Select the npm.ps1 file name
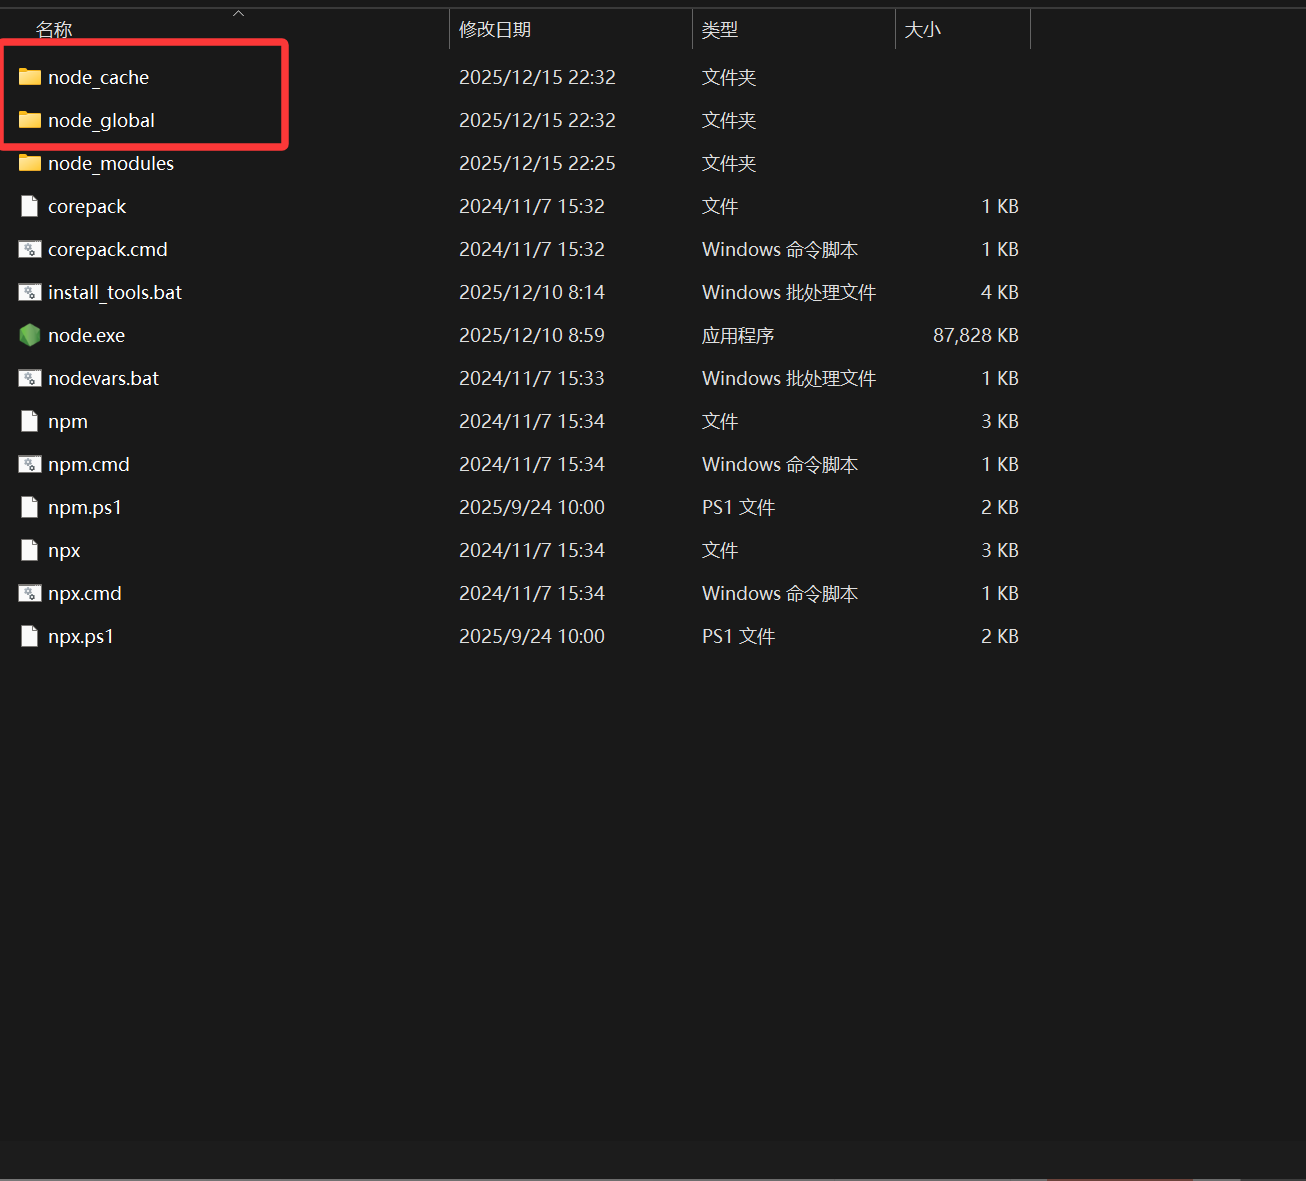This screenshot has width=1306, height=1181. 85,507
